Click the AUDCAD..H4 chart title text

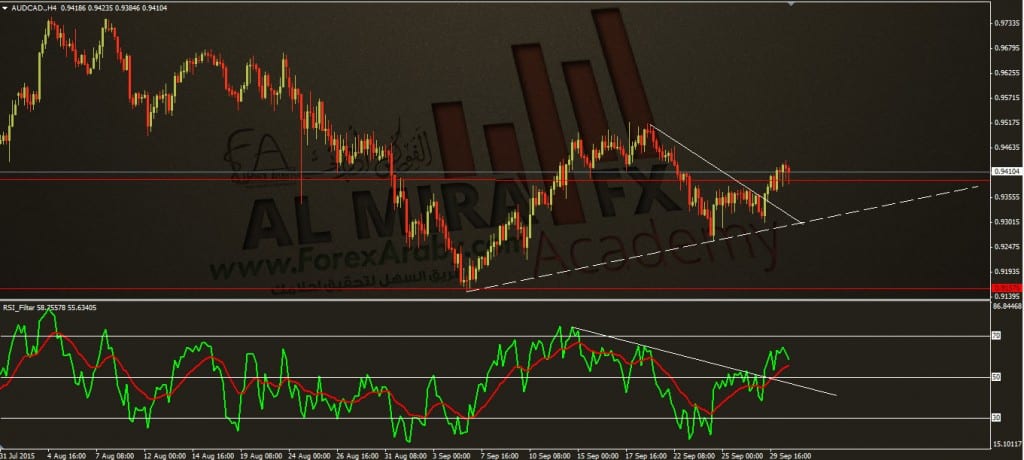[x=34, y=7]
